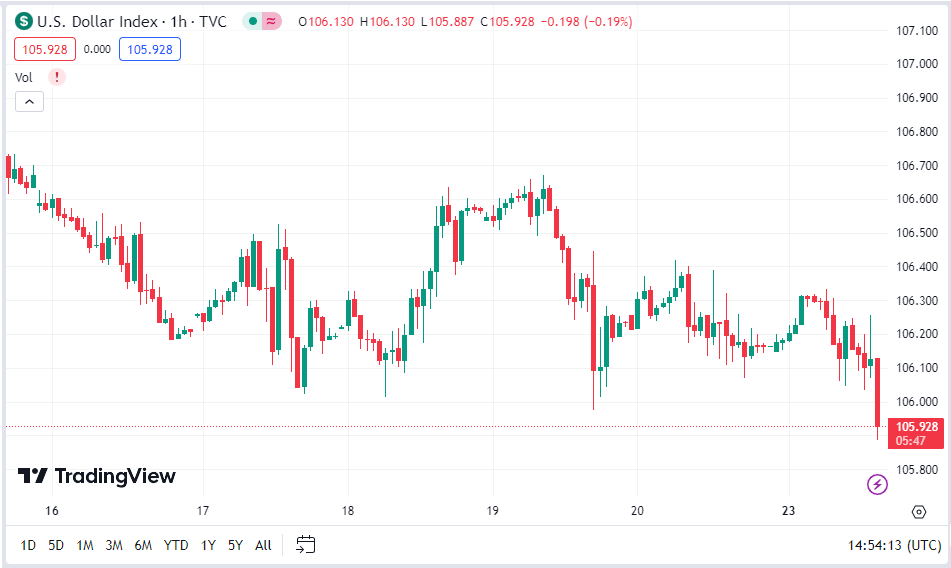Choose the All time range
Viewport: 951px width, 568px height.
(x=263, y=545)
